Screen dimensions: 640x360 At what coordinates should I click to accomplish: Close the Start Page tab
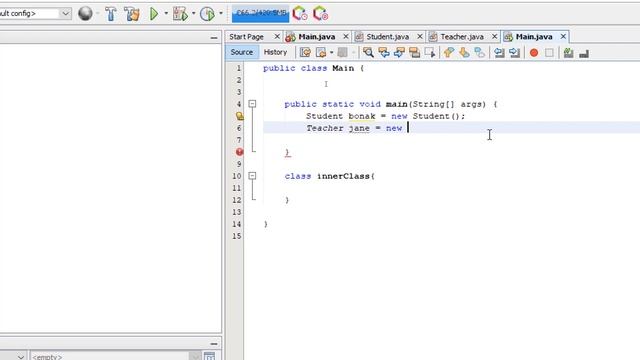point(277,37)
